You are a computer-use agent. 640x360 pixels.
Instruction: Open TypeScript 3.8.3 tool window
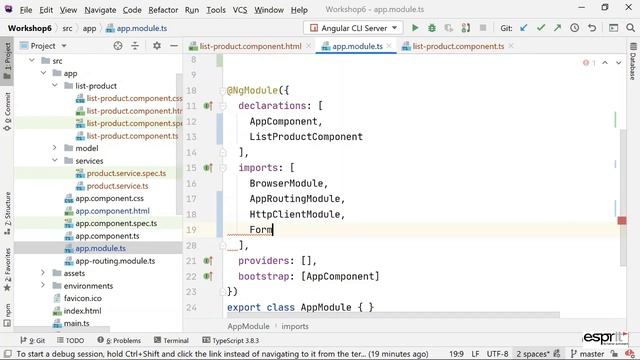231,340
